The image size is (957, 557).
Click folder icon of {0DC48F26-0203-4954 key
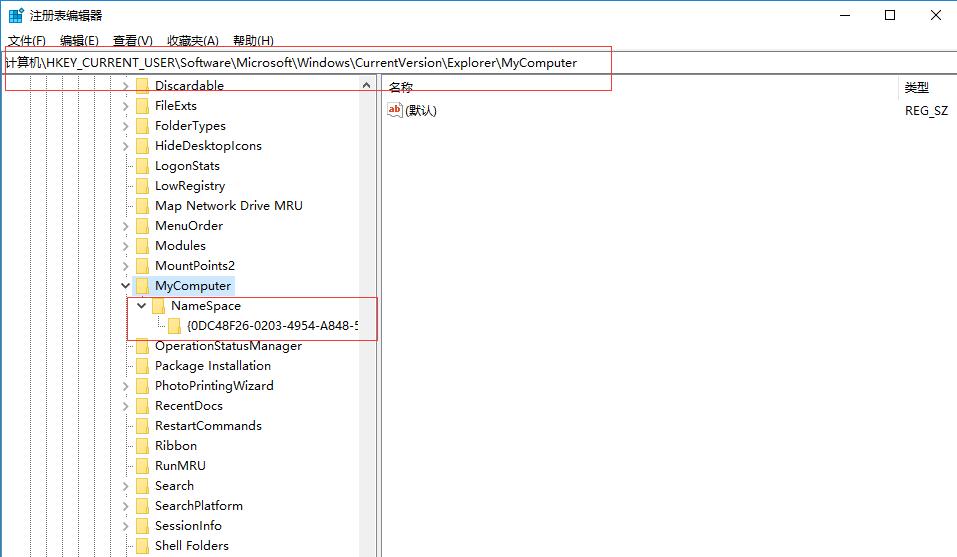(174, 326)
